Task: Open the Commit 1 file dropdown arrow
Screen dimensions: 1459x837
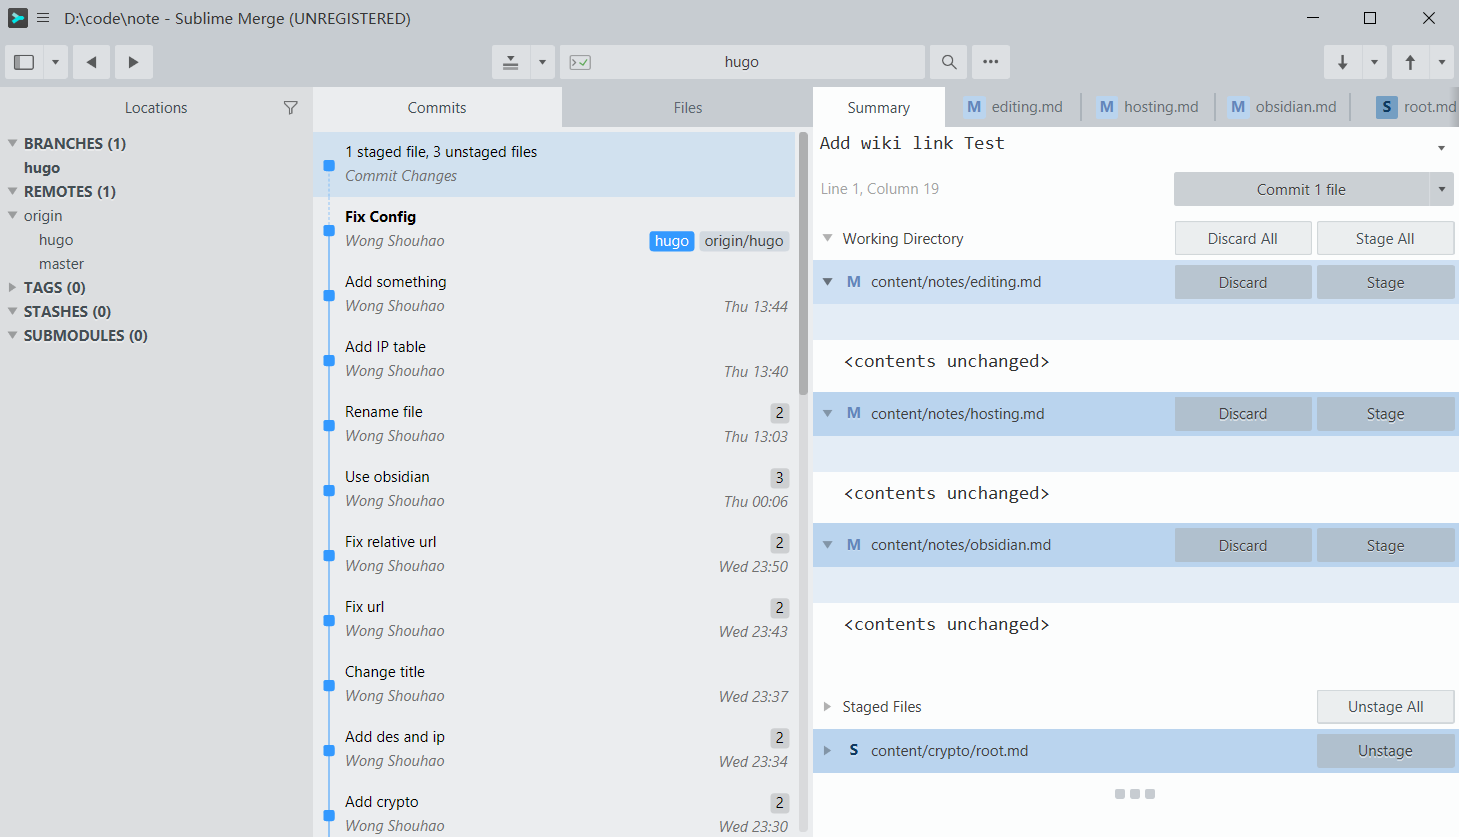Action: coord(1441,189)
